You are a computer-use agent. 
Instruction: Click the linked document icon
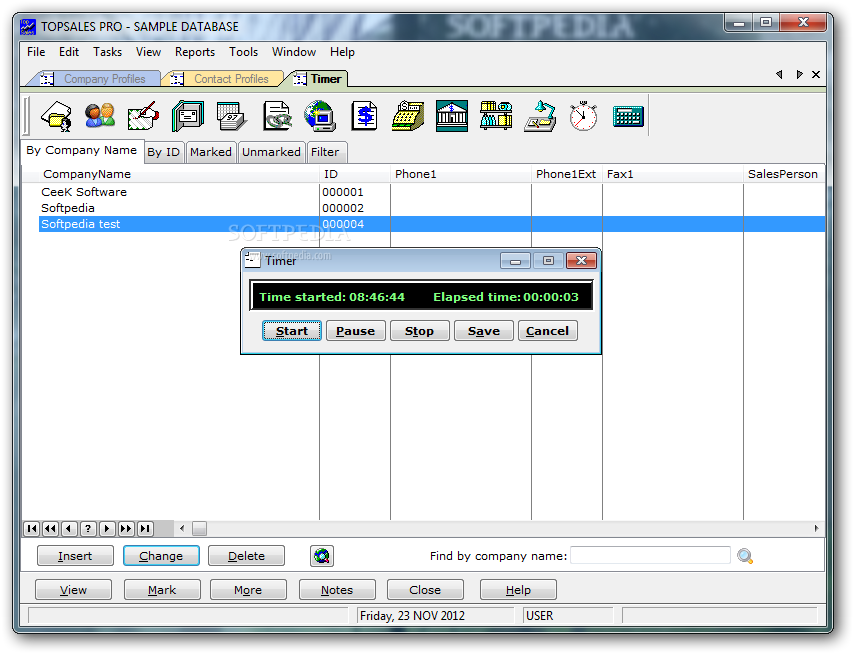(x=277, y=116)
